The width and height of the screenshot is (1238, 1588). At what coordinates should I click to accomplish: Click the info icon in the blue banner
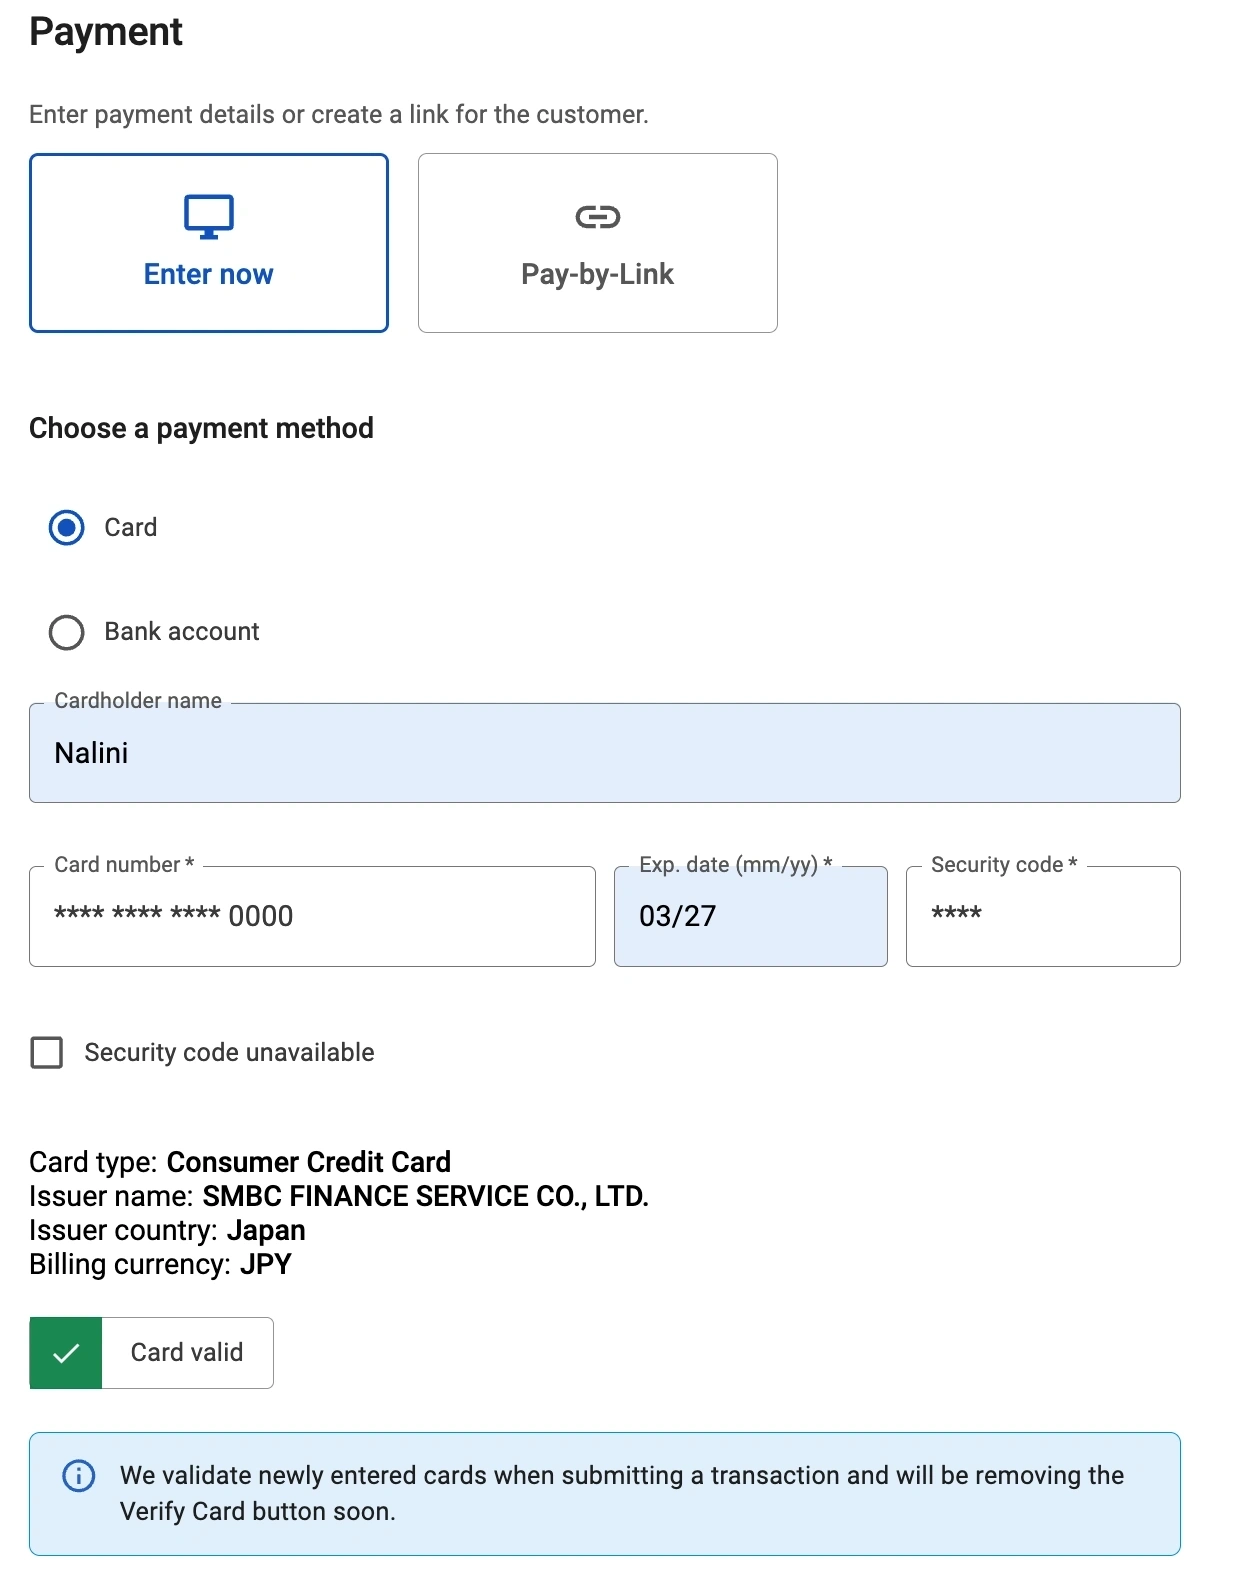[x=79, y=1476]
